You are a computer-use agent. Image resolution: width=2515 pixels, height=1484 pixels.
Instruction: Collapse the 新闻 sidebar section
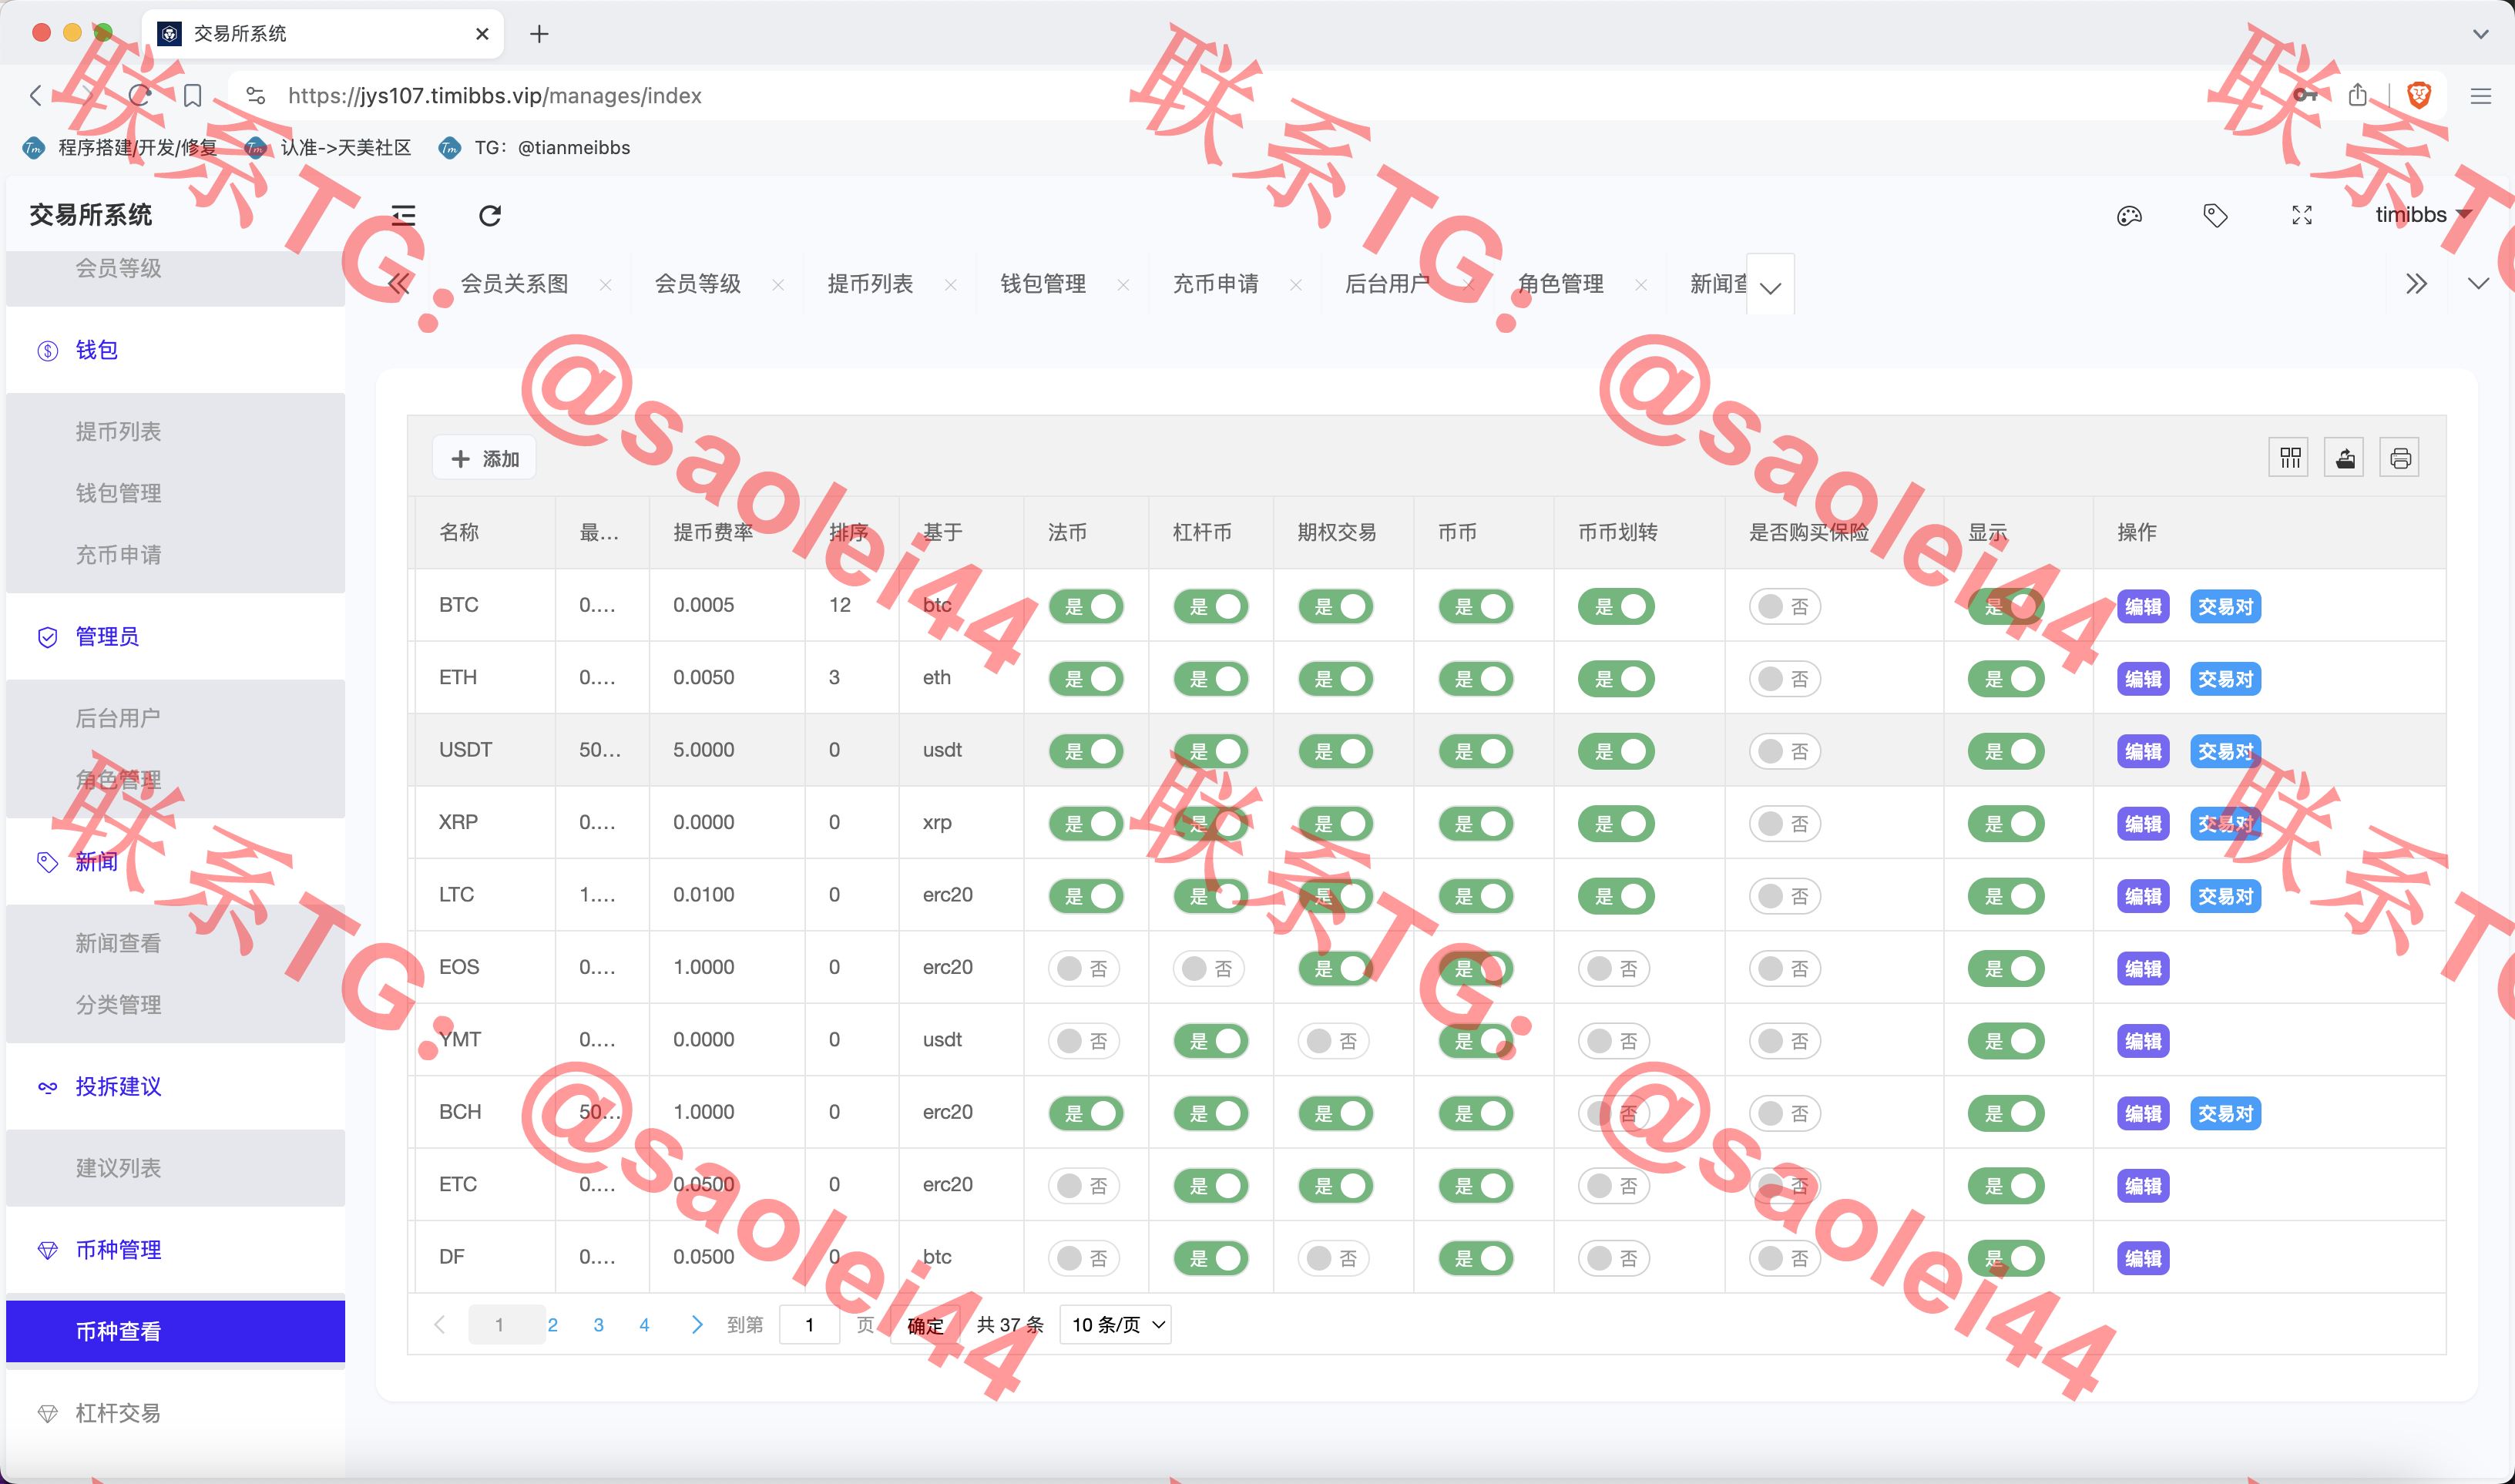175,862
